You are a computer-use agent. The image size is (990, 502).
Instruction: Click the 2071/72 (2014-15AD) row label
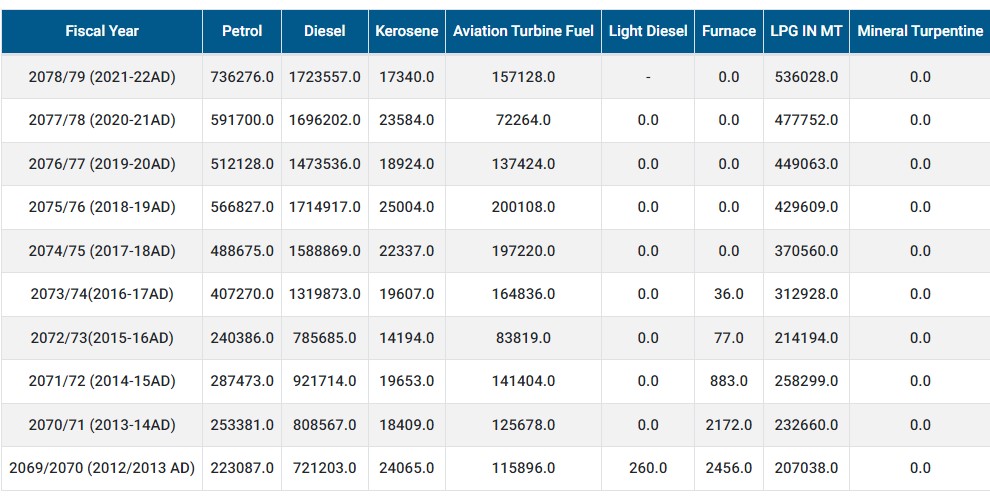click(102, 381)
